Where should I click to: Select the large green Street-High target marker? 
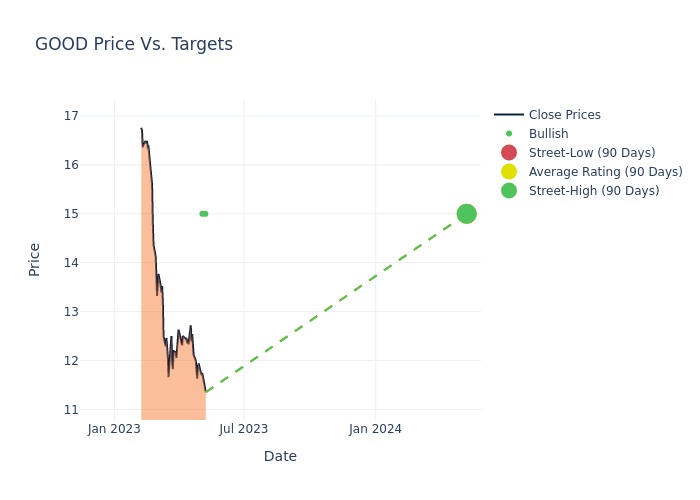pyautogui.click(x=466, y=214)
